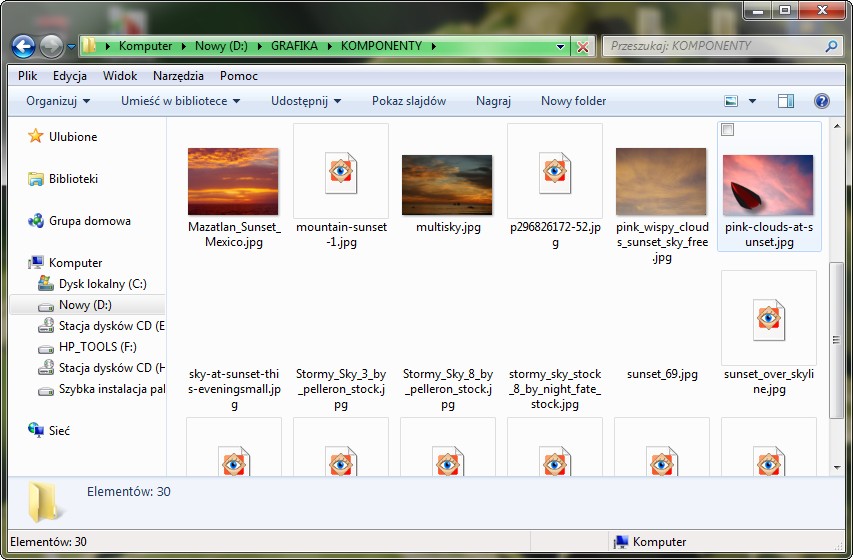Click the Nagraj toolbar button

tap(493, 101)
